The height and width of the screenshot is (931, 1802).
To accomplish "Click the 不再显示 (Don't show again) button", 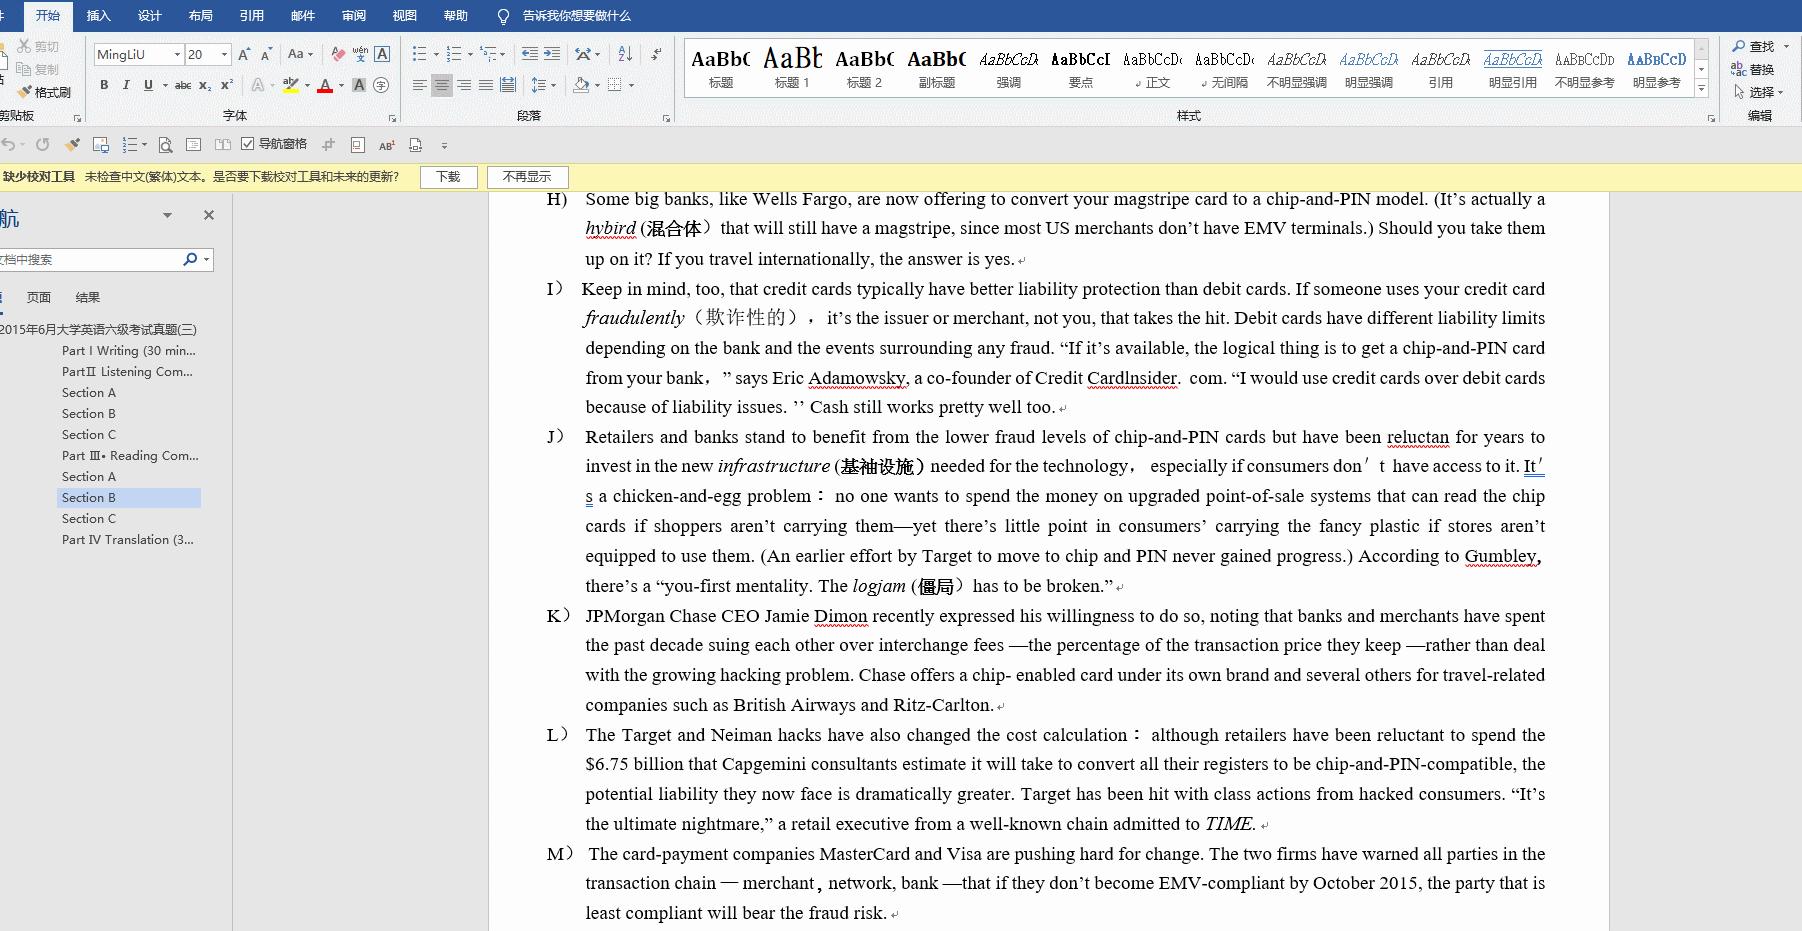I will point(527,177).
